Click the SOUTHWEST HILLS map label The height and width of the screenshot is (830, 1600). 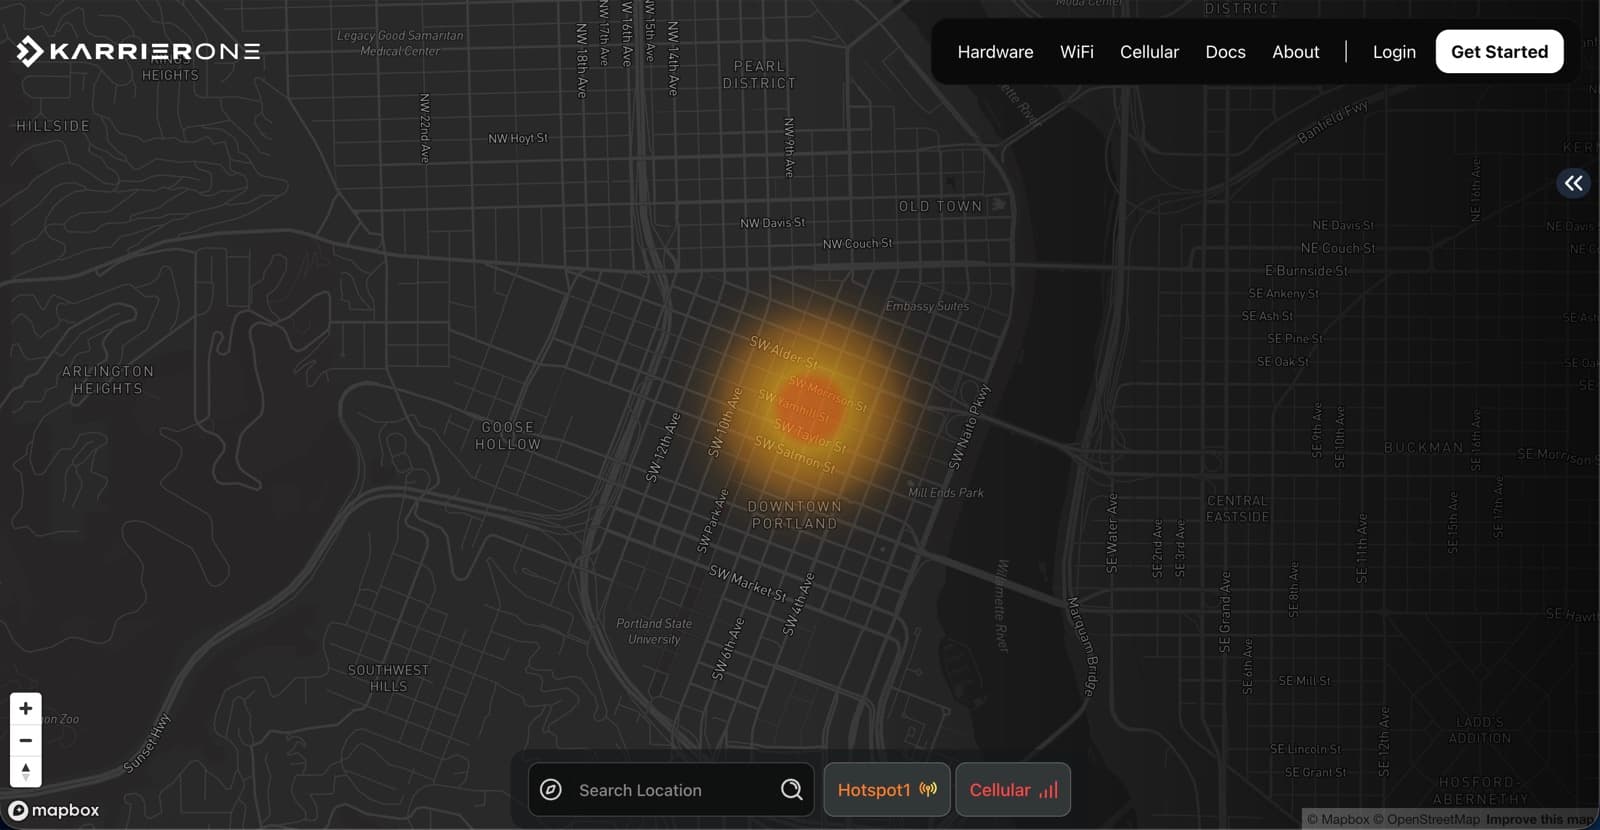click(x=388, y=678)
